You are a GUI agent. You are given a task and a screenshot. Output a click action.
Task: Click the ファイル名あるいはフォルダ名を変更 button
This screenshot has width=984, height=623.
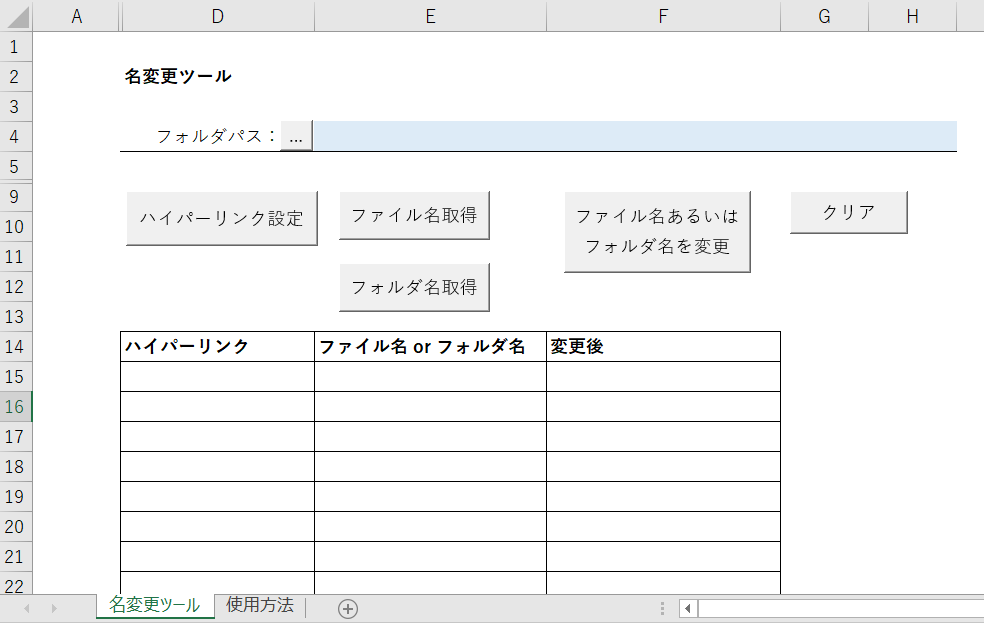pyautogui.click(x=657, y=232)
